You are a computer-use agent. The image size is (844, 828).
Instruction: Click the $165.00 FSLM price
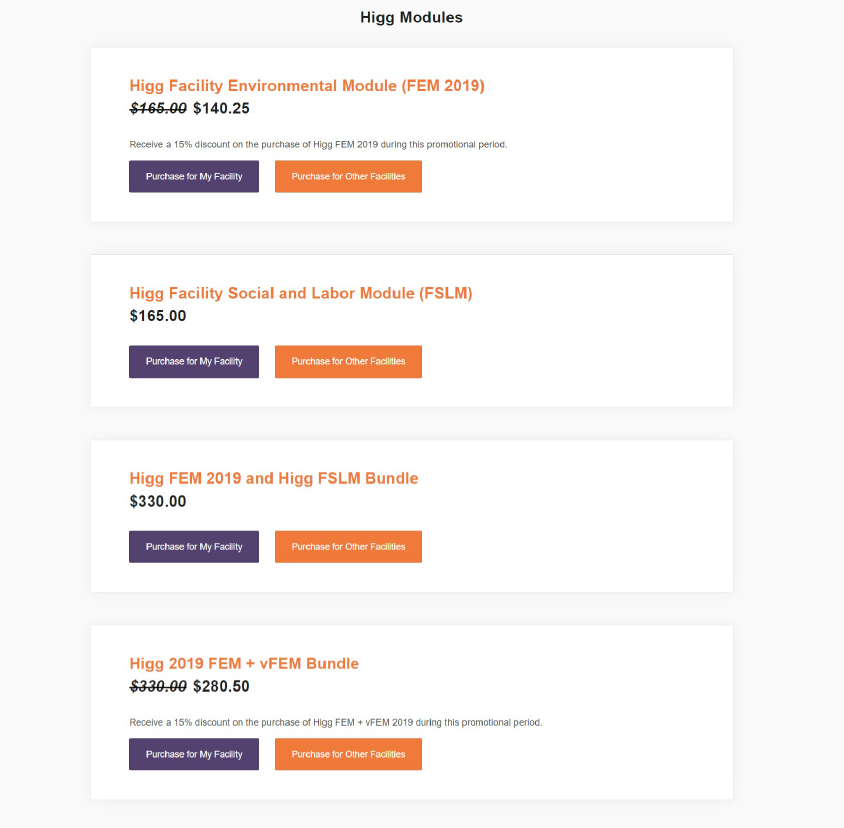click(158, 316)
